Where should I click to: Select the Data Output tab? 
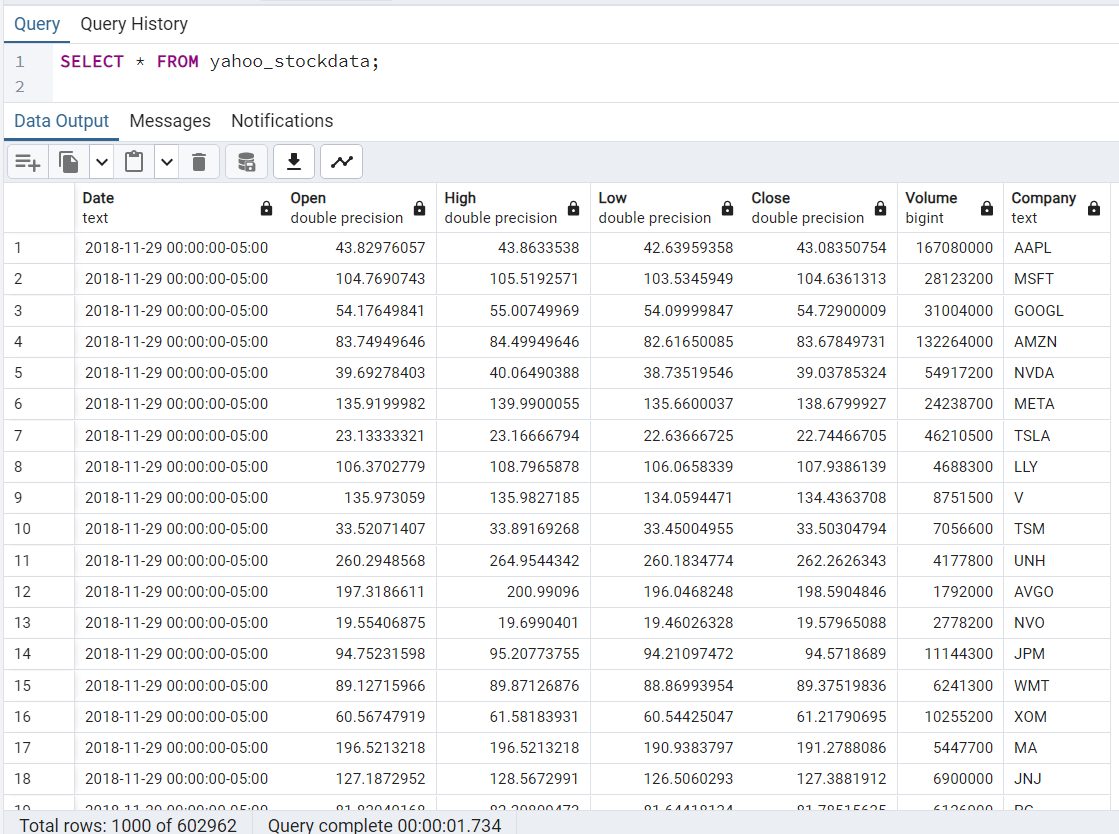coord(61,120)
